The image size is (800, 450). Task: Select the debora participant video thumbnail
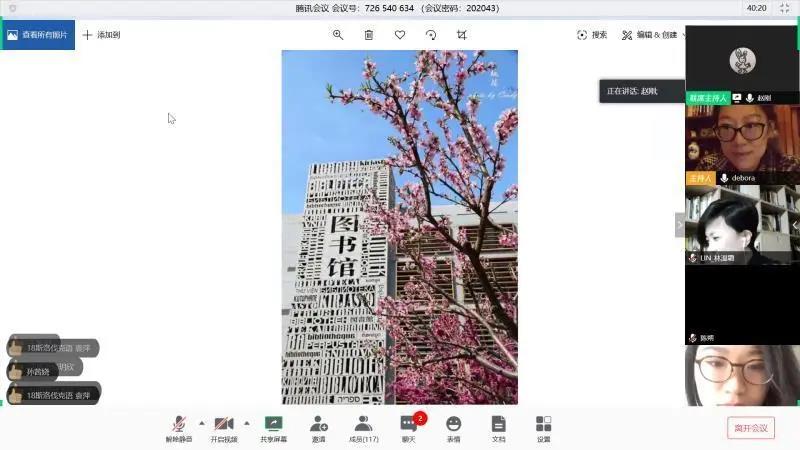point(741,145)
